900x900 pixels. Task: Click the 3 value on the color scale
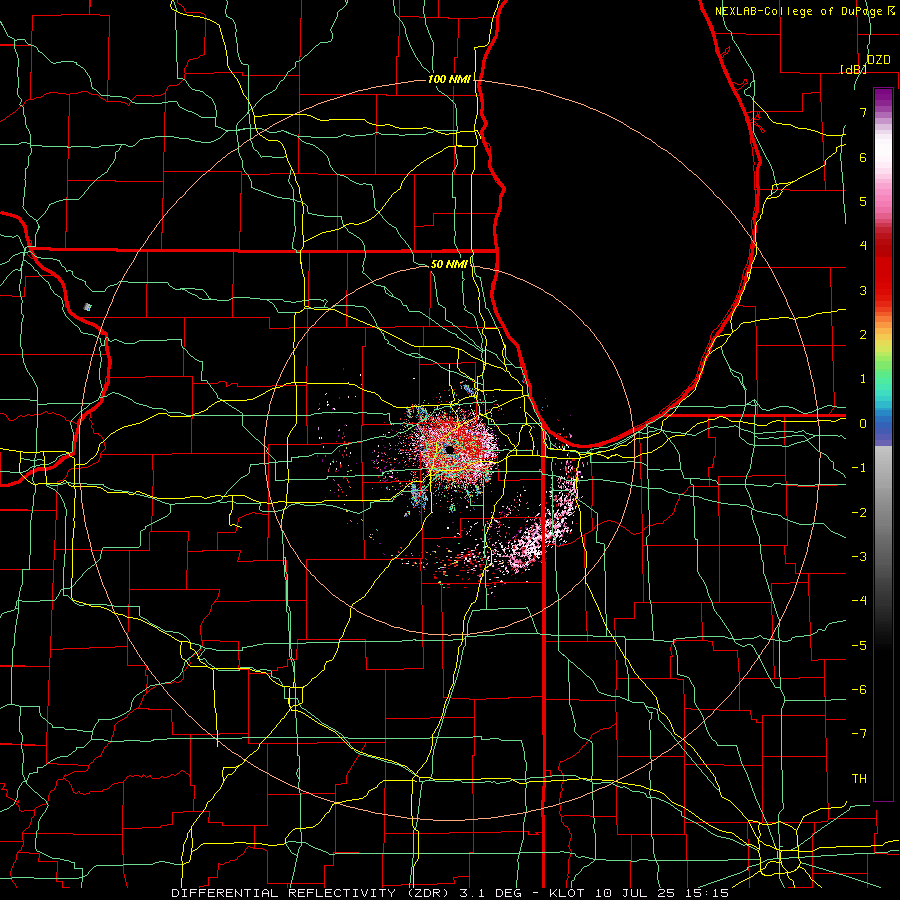point(863,290)
